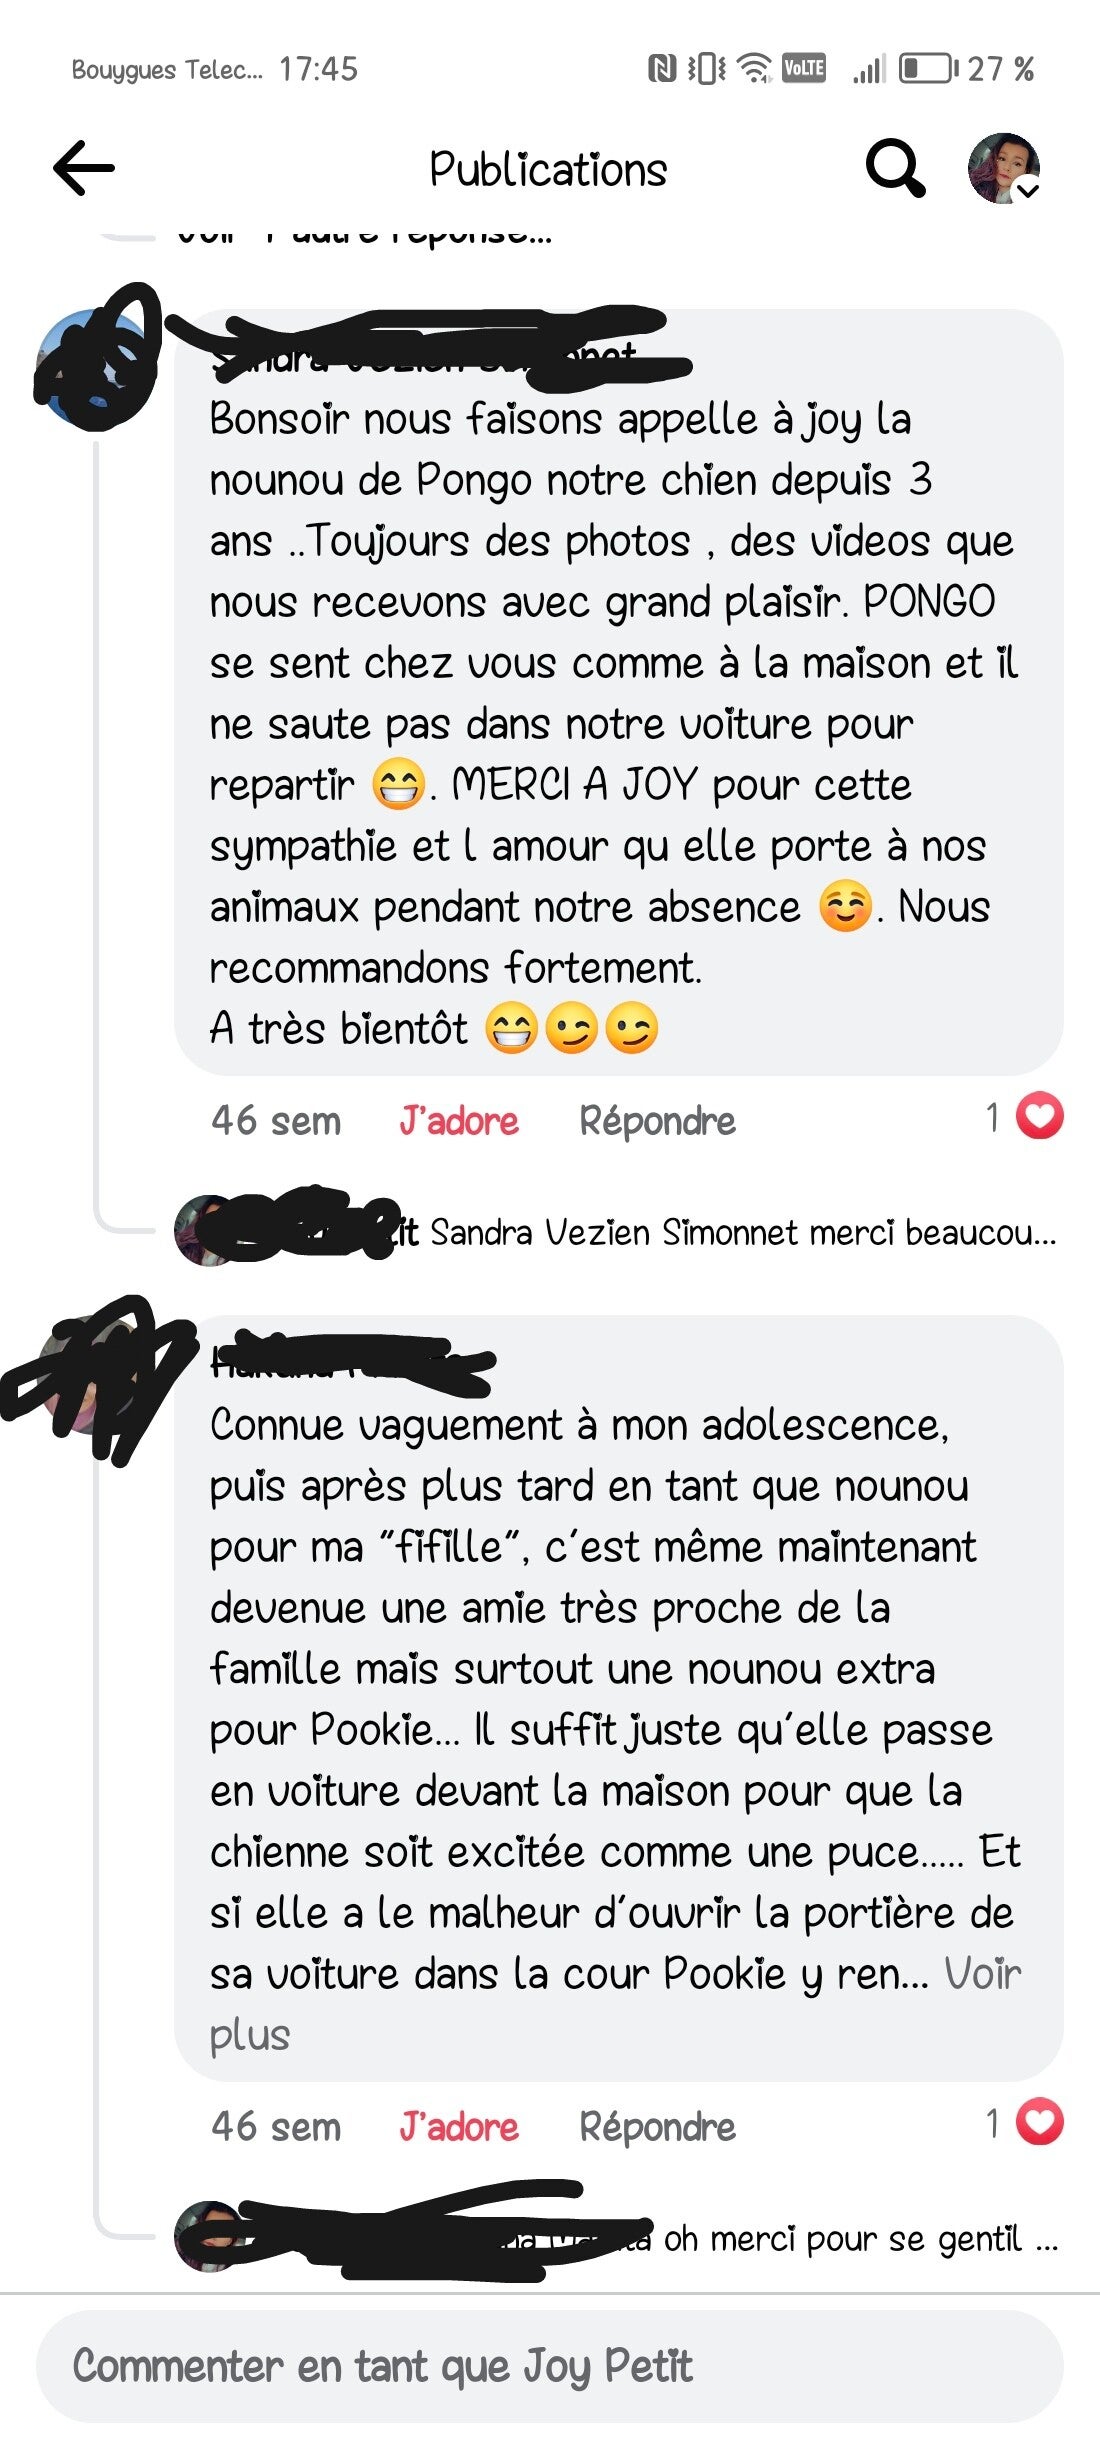
Task: Tap the Publications header title
Action: pos(548,169)
